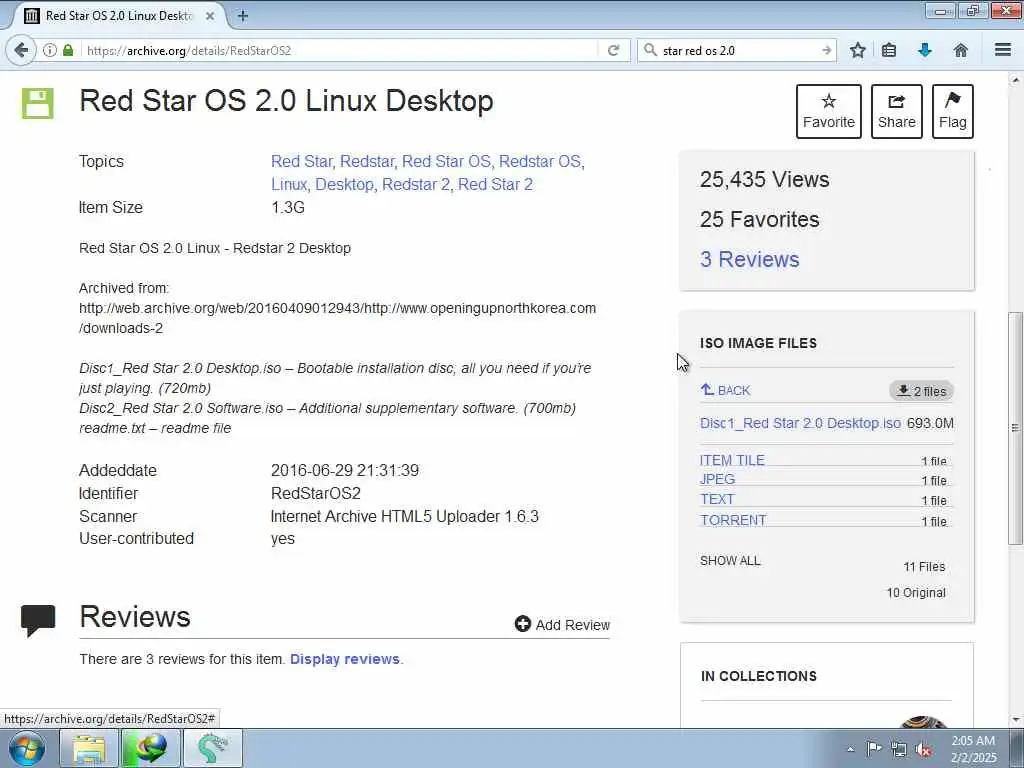Favorite this item with the star button
This screenshot has height=768, width=1024.
point(829,111)
